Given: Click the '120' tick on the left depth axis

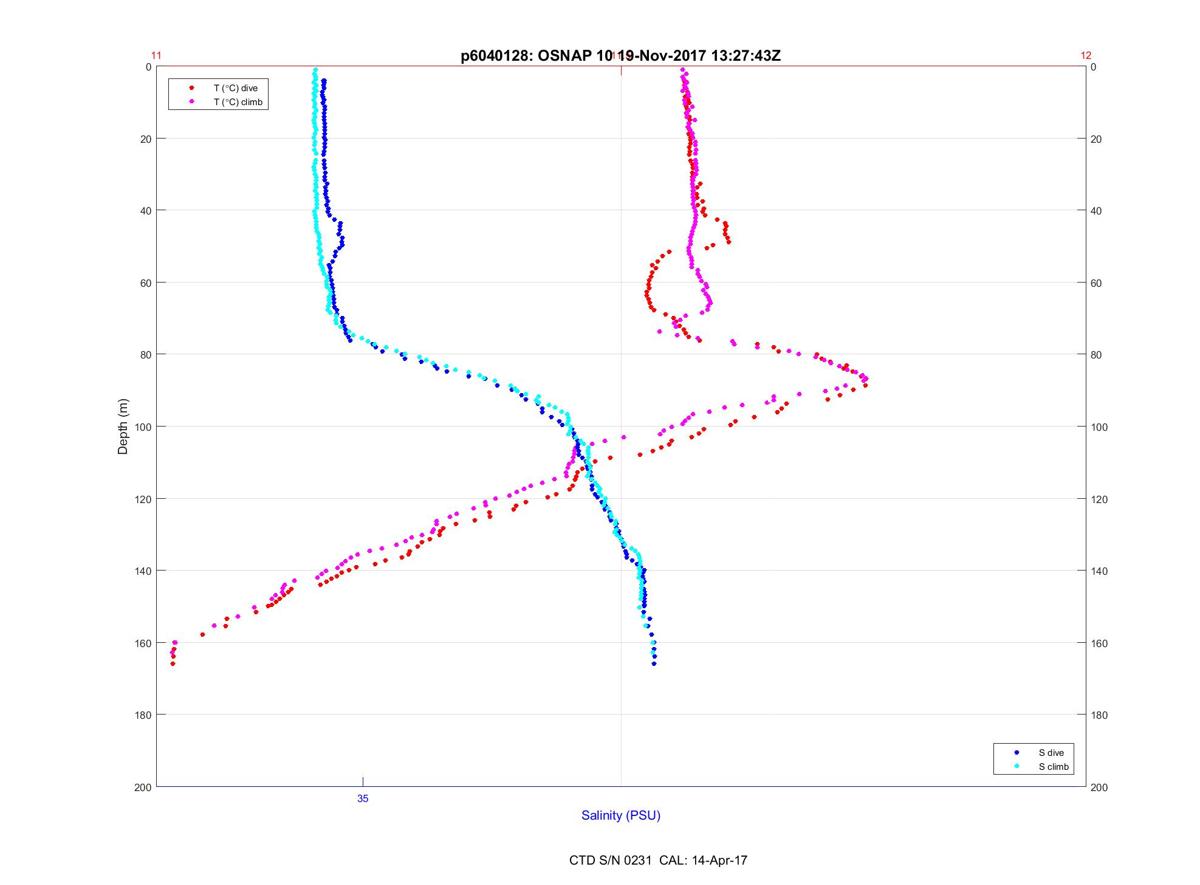Looking at the screenshot, I should point(141,499).
